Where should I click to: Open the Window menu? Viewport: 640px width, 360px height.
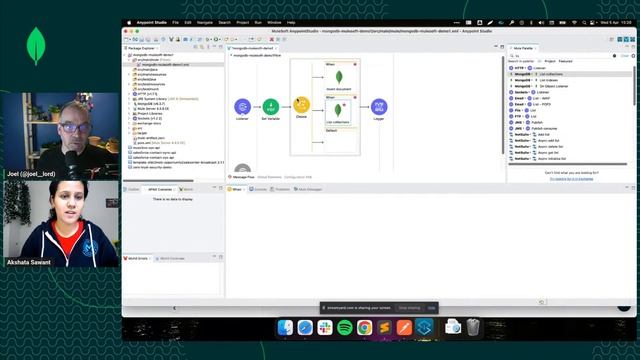(274, 23)
